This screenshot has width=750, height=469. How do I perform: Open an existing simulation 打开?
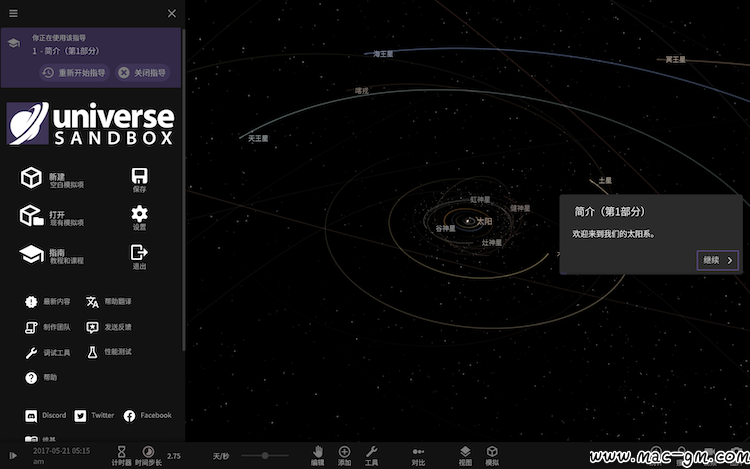coord(52,217)
